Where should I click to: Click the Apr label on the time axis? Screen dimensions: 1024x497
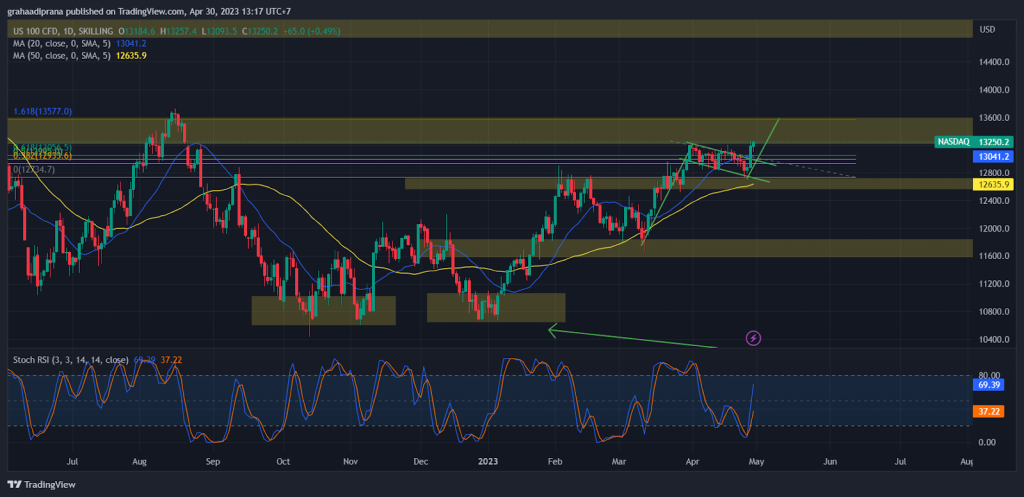point(691,461)
